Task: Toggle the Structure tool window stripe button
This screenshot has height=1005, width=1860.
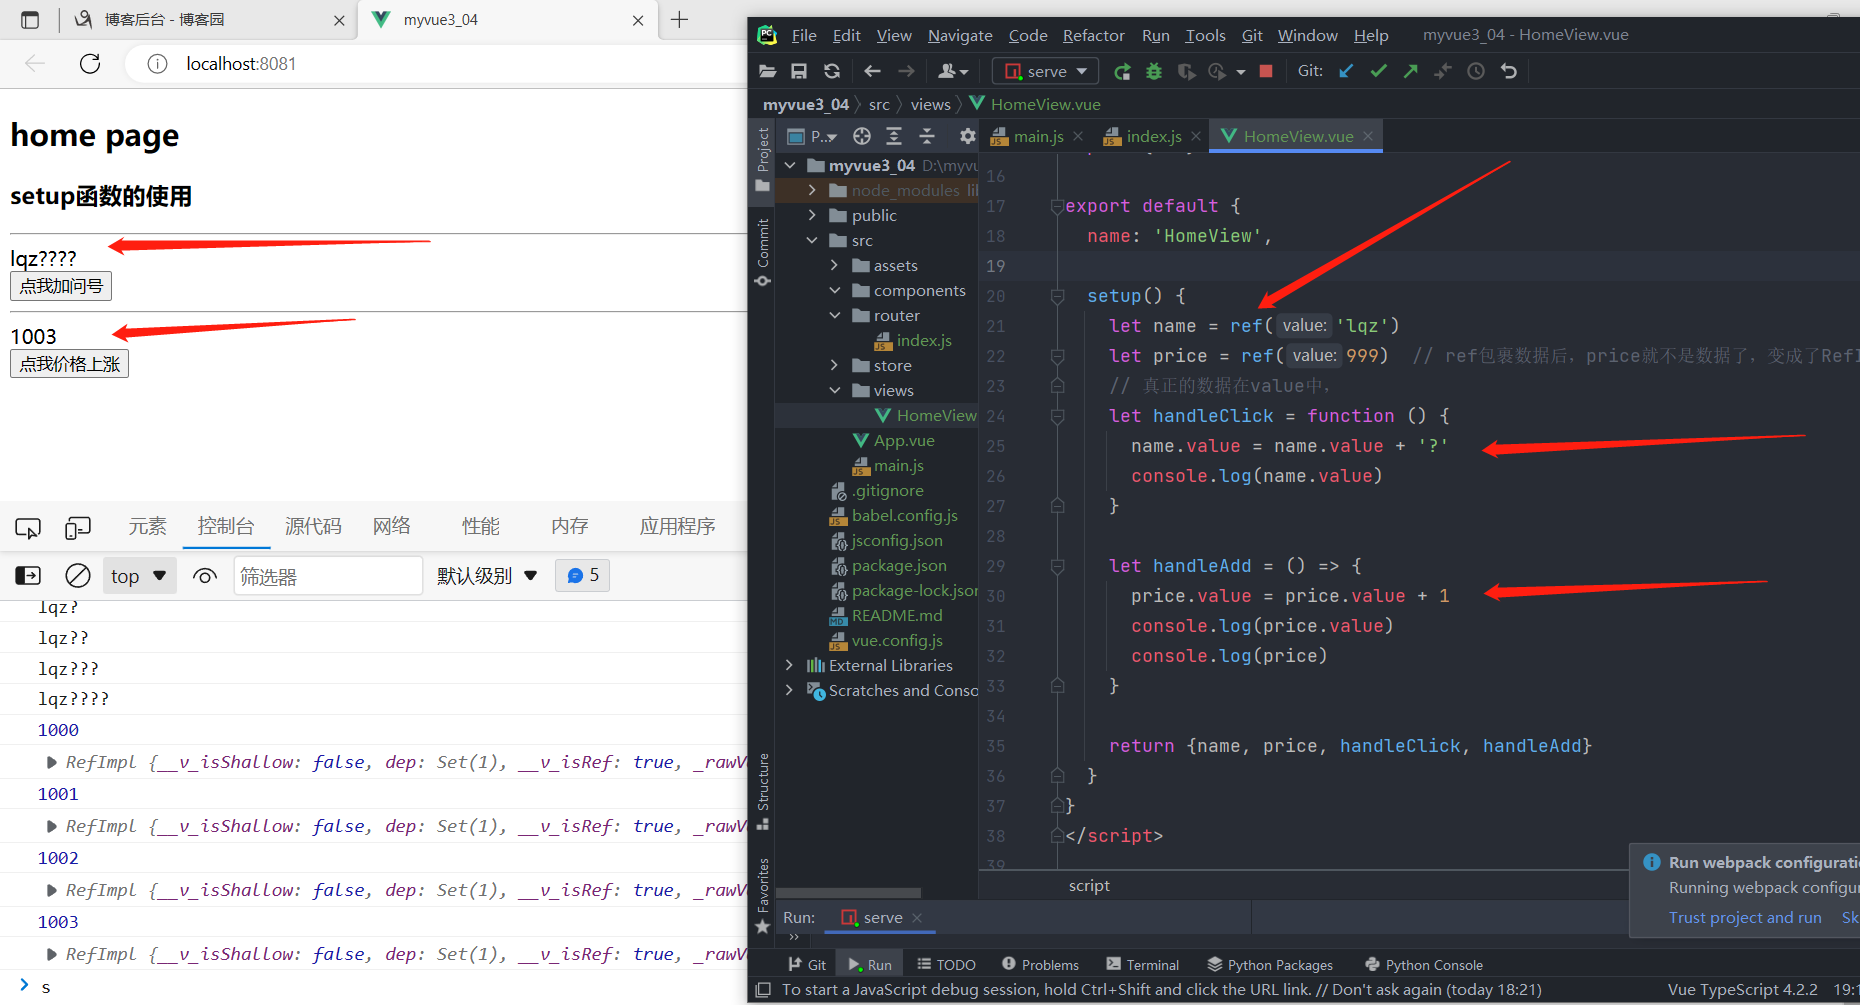Action: click(x=762, y=791)
